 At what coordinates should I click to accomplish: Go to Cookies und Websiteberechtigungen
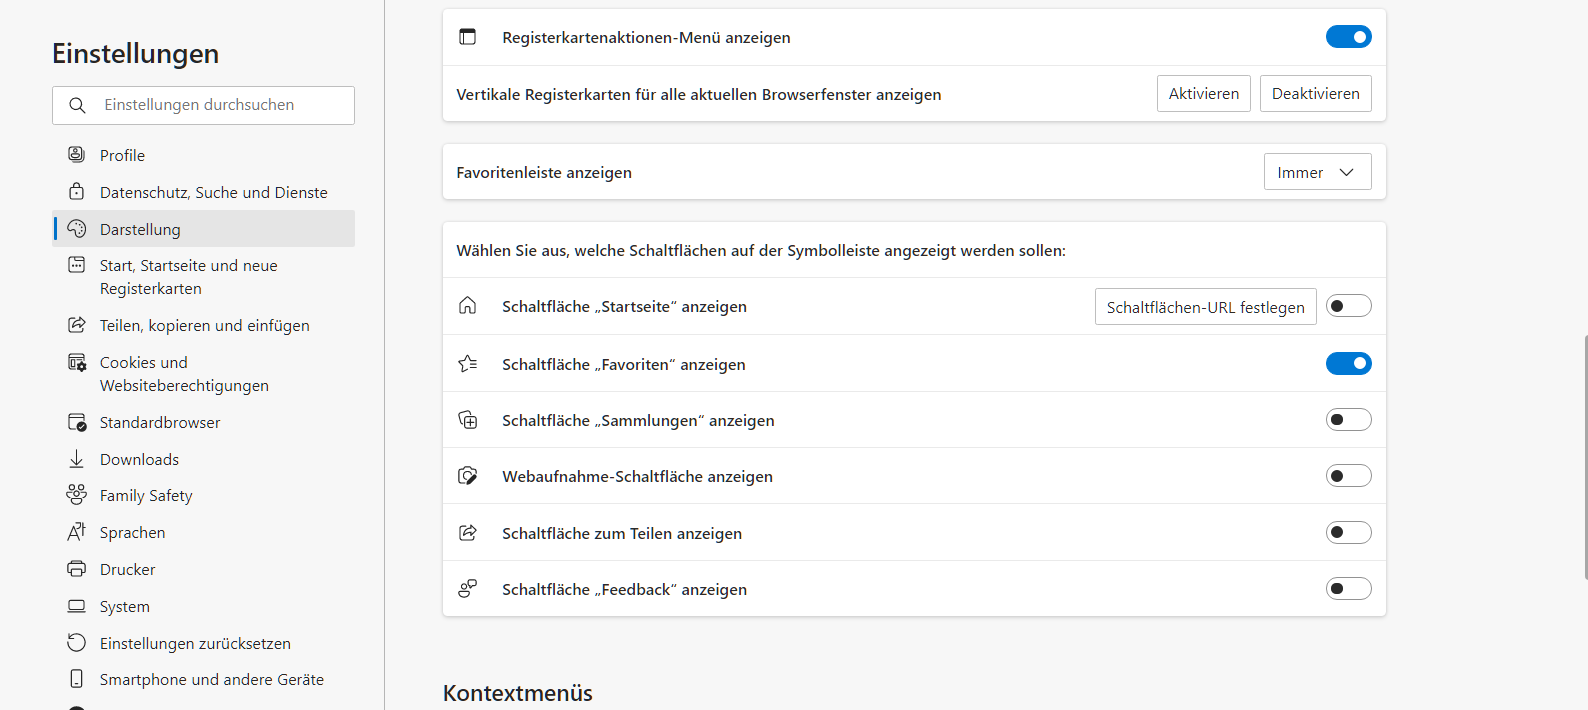click(184, 374)
